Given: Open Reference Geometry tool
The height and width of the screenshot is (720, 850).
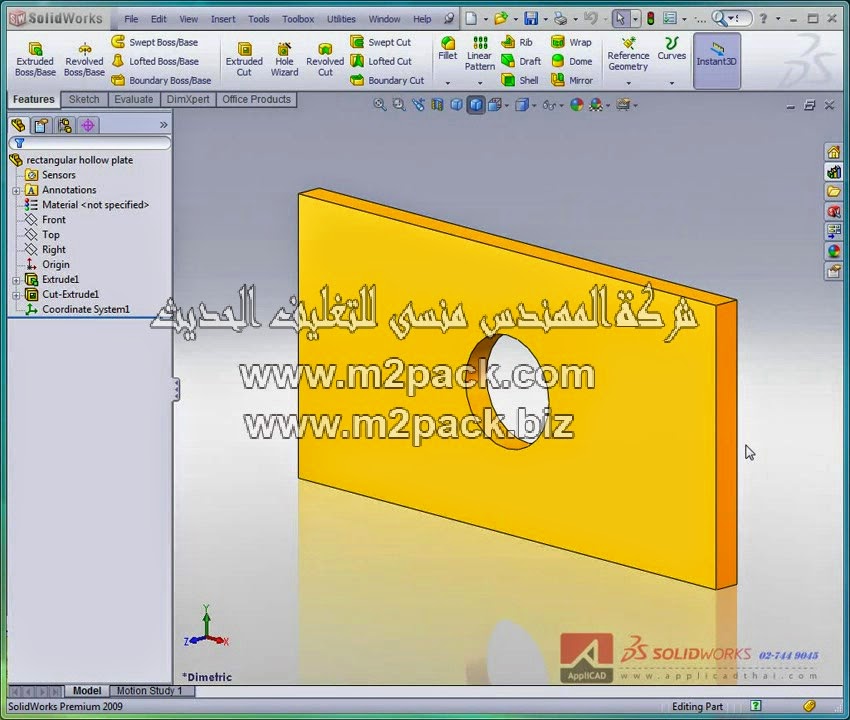Looking at the screenshot, I should click(628, 54).
